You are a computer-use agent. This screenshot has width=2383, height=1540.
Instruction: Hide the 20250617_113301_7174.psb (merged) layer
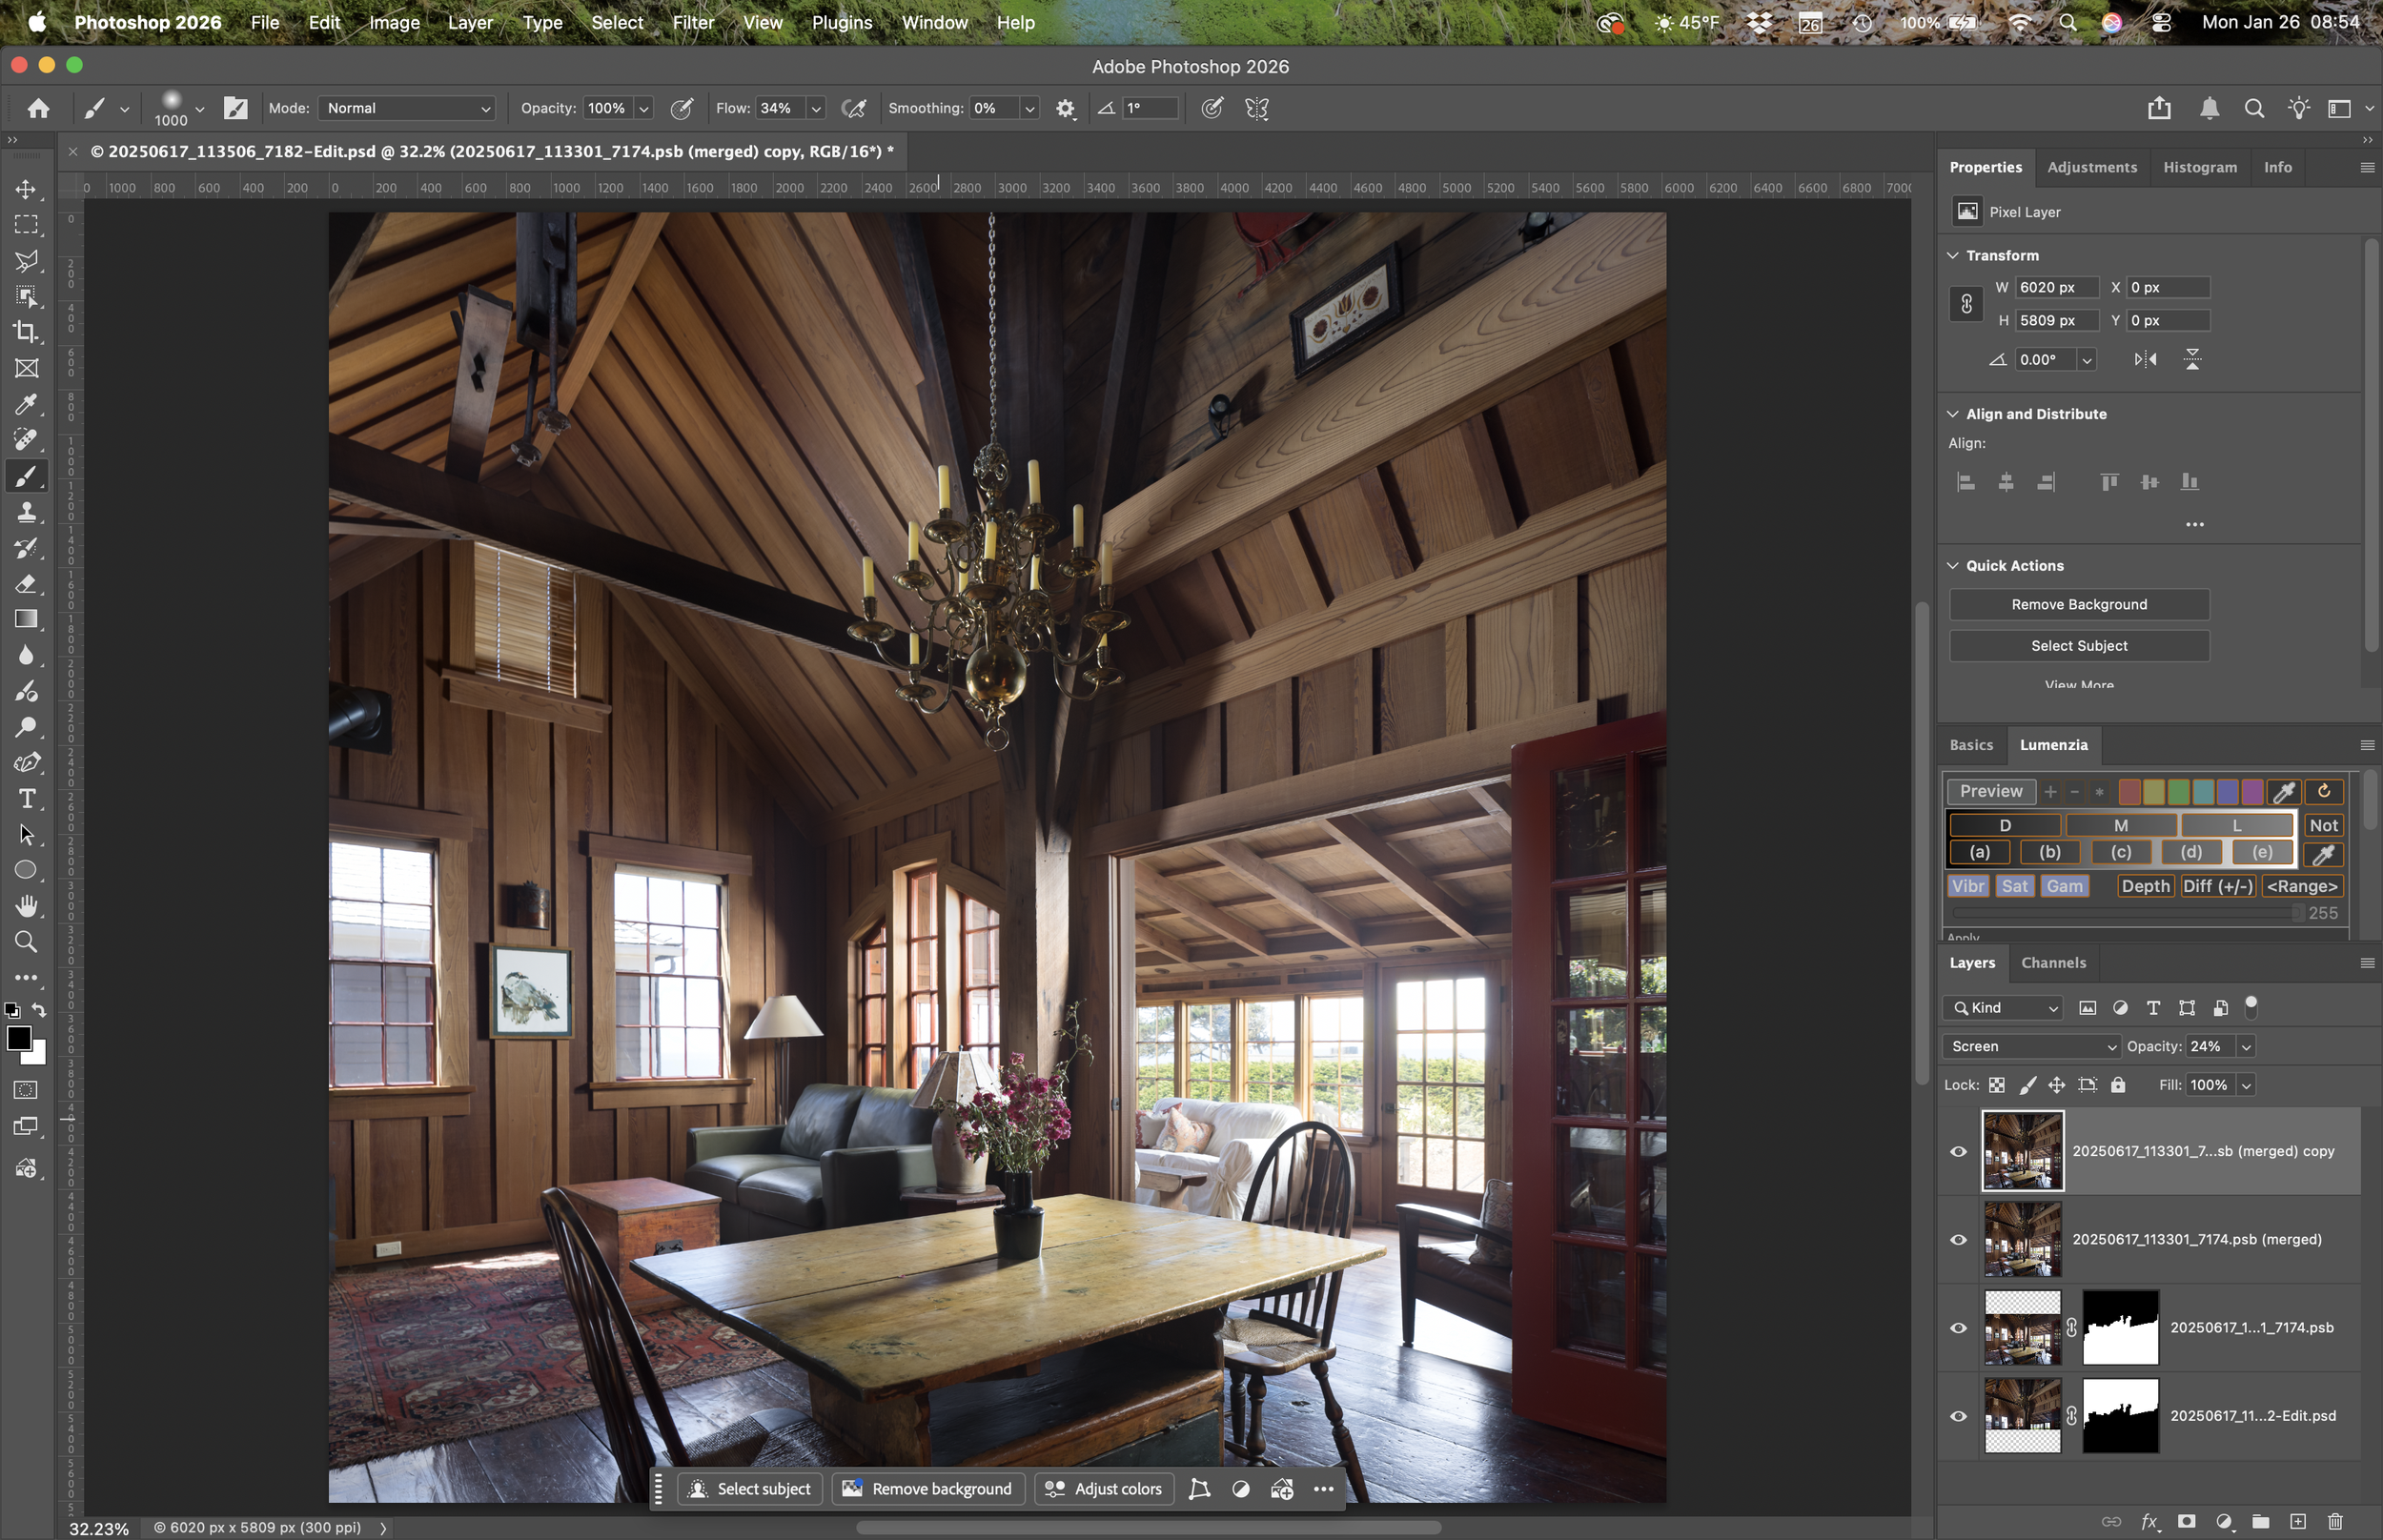point(1958,1240)
